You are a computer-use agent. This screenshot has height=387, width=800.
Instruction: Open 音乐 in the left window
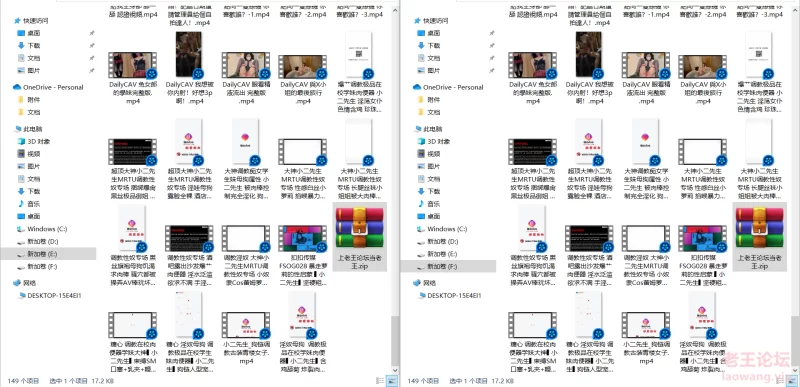[29, 203]
